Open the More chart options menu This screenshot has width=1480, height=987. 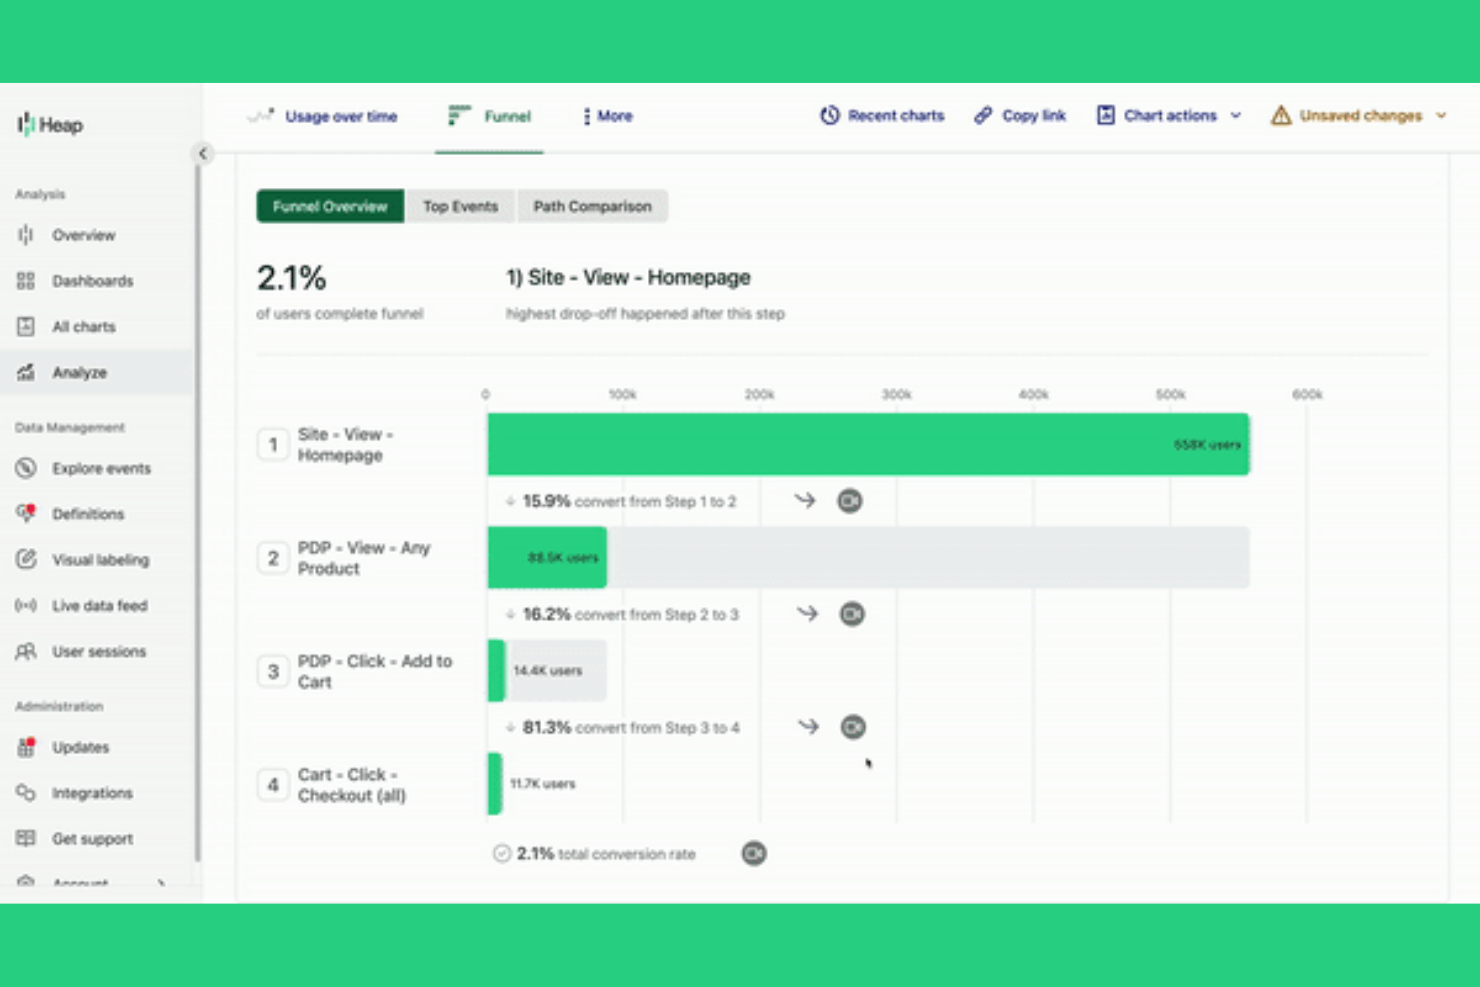coord(607,116)
